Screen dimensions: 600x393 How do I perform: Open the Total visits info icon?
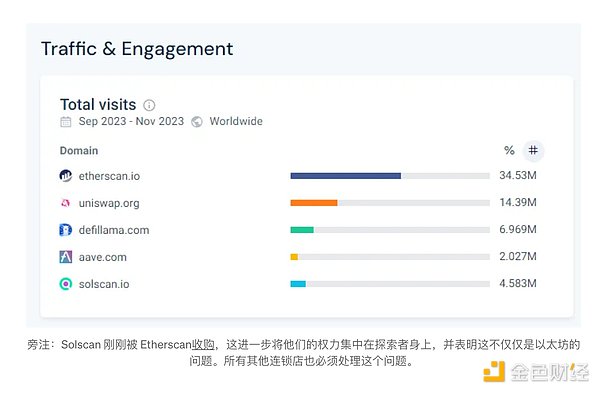pyautogui.click(x=149, y=105)
